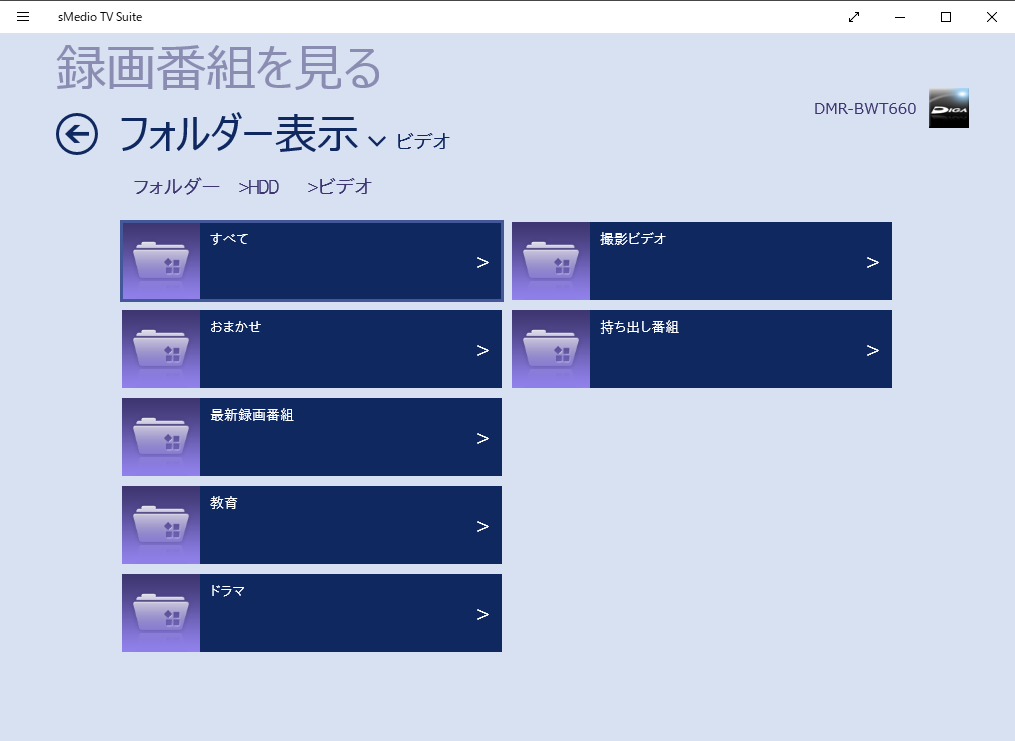Click the 持ち出し番組 folder icon

(x=551, y=349)
